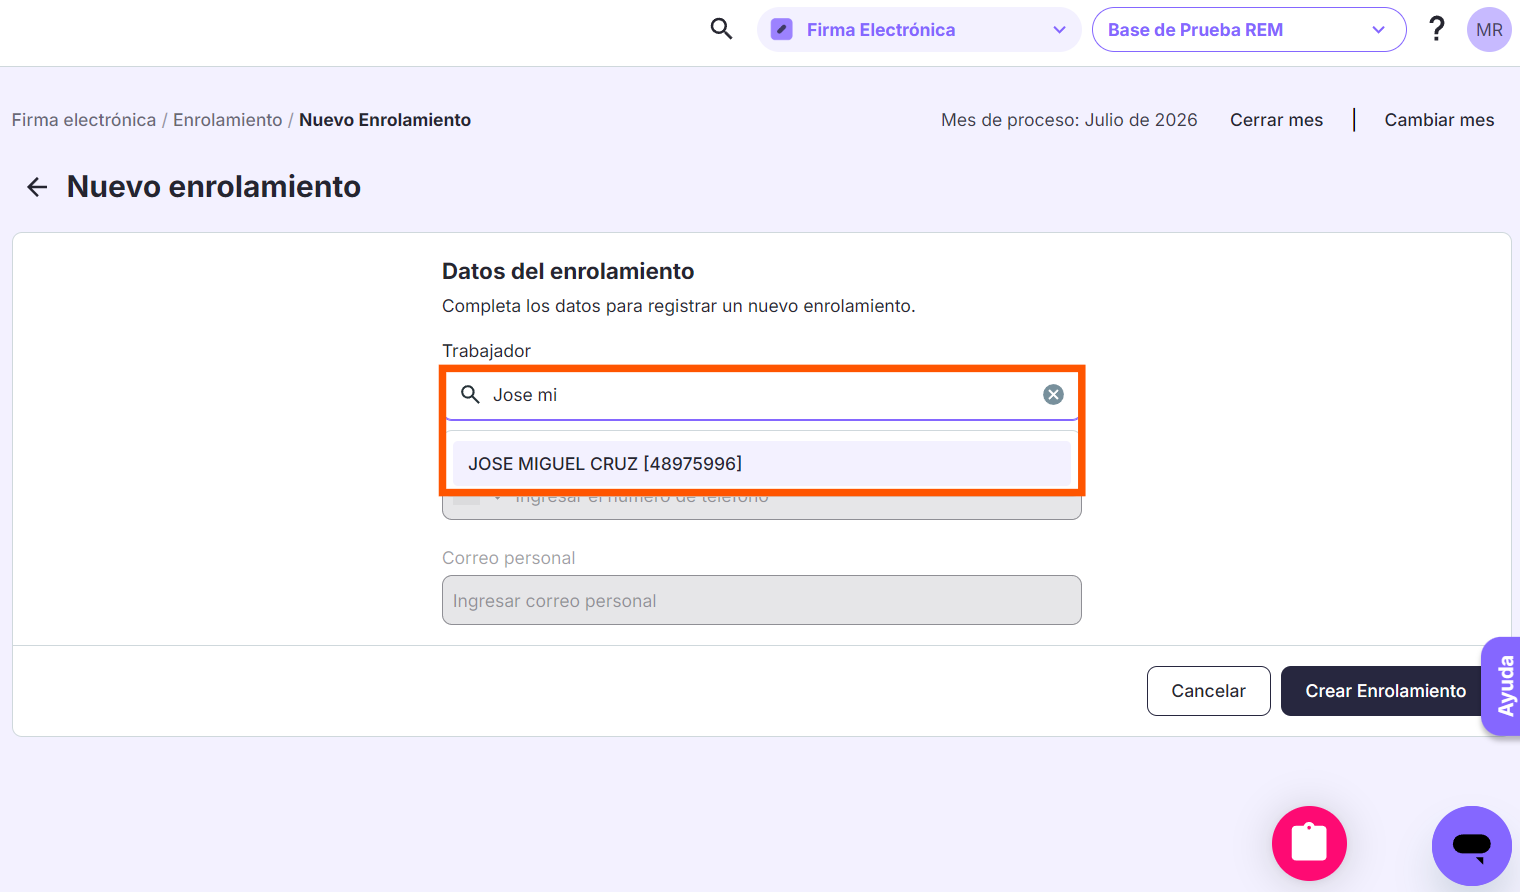This screenshot has width=1520, height=892.
Task: Click the Correo personal input field
Action: (x=762, y=600)
